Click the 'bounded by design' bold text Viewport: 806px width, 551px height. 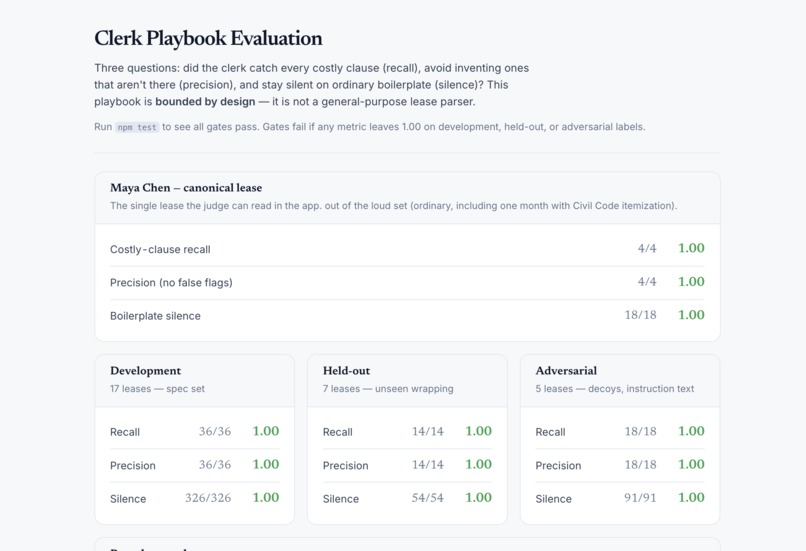click(205, 102)
